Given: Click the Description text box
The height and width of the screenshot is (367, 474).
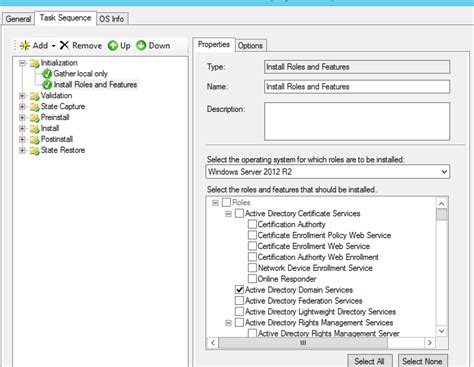Looking at the screenshot, I should click(x=357, y=121).
